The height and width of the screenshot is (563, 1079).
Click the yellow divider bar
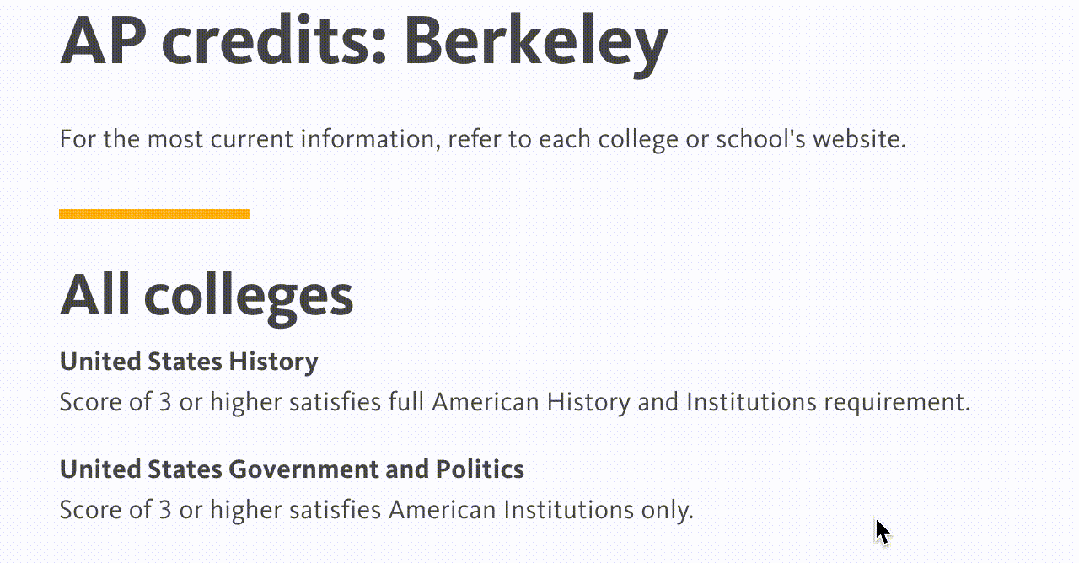tap(154, 213)
